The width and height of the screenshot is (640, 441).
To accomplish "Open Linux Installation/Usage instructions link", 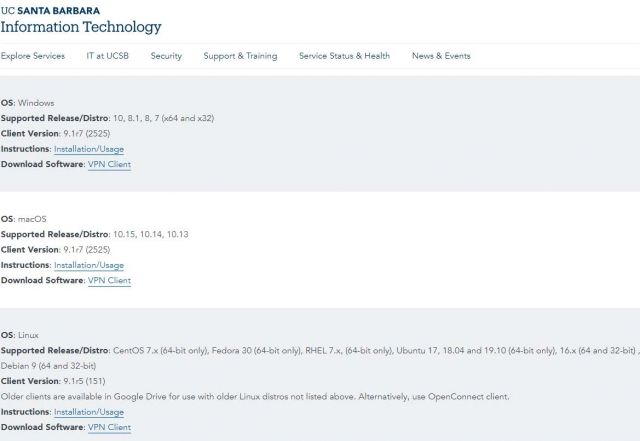I will coord(89,412).
